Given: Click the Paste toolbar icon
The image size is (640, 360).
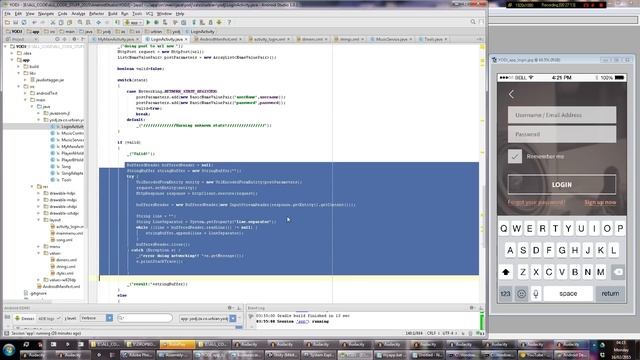Looking at the screenshot, I should coord(69,22).
